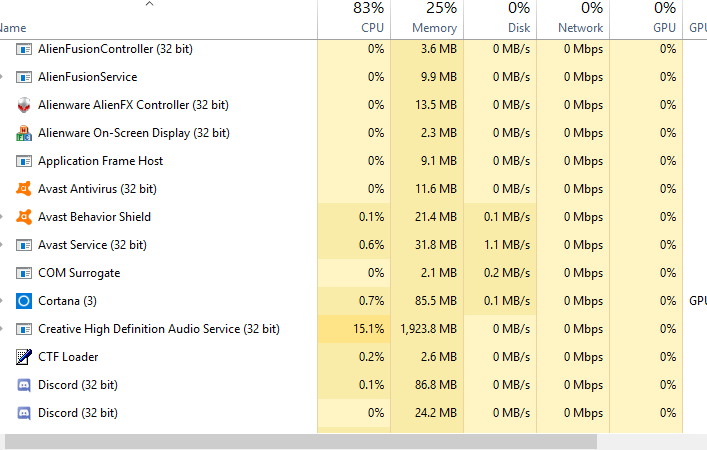
Task: Click the 1,923.8 MB memory value
Action: 428,329
